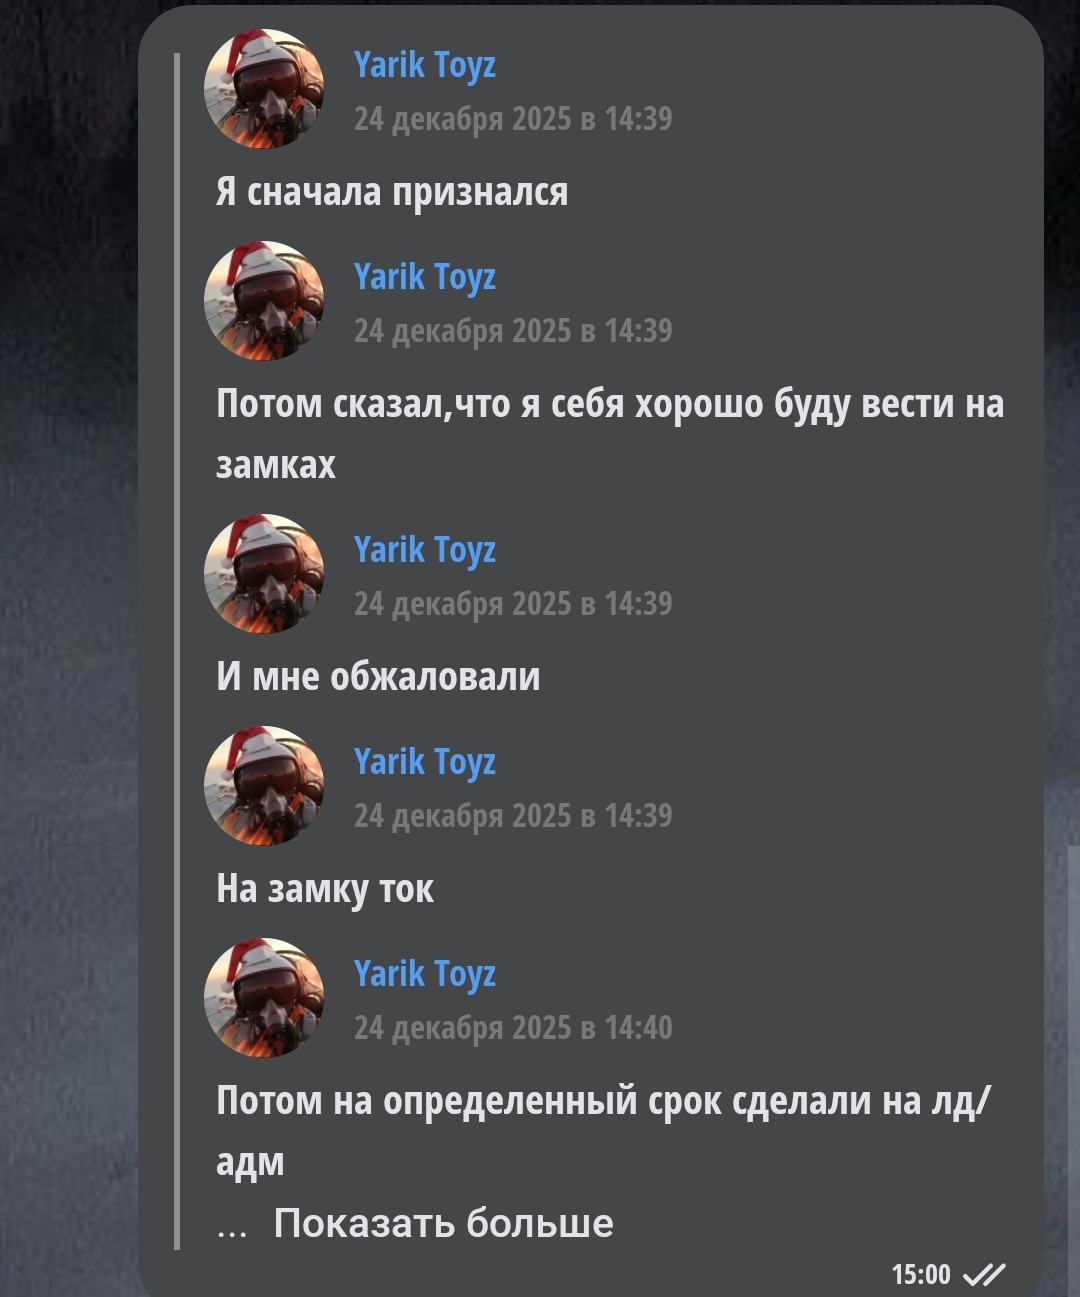Tap Yarik Toyz name above "На замку ток"
Screen dimensions: 1080x1297
425,762
